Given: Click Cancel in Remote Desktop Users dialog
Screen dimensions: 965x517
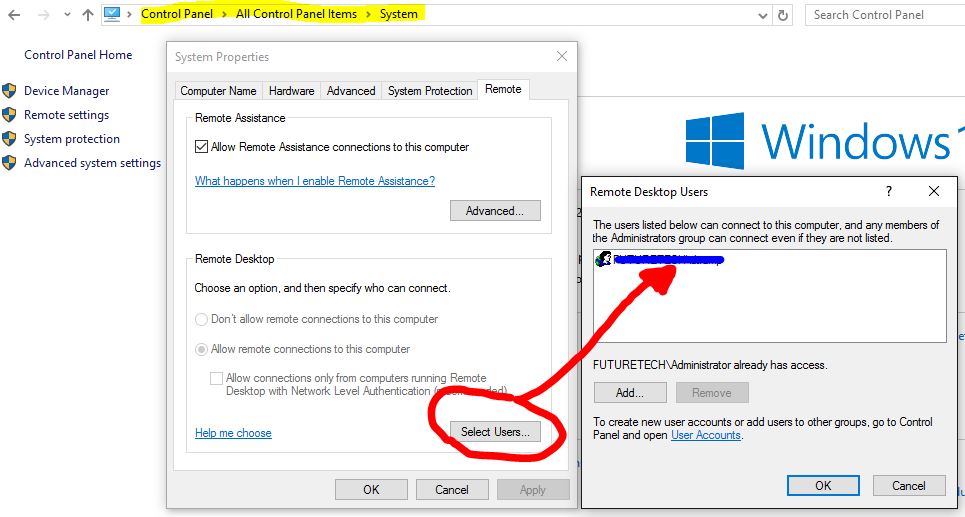Looking at the screenshot, I should pos(909,486).
